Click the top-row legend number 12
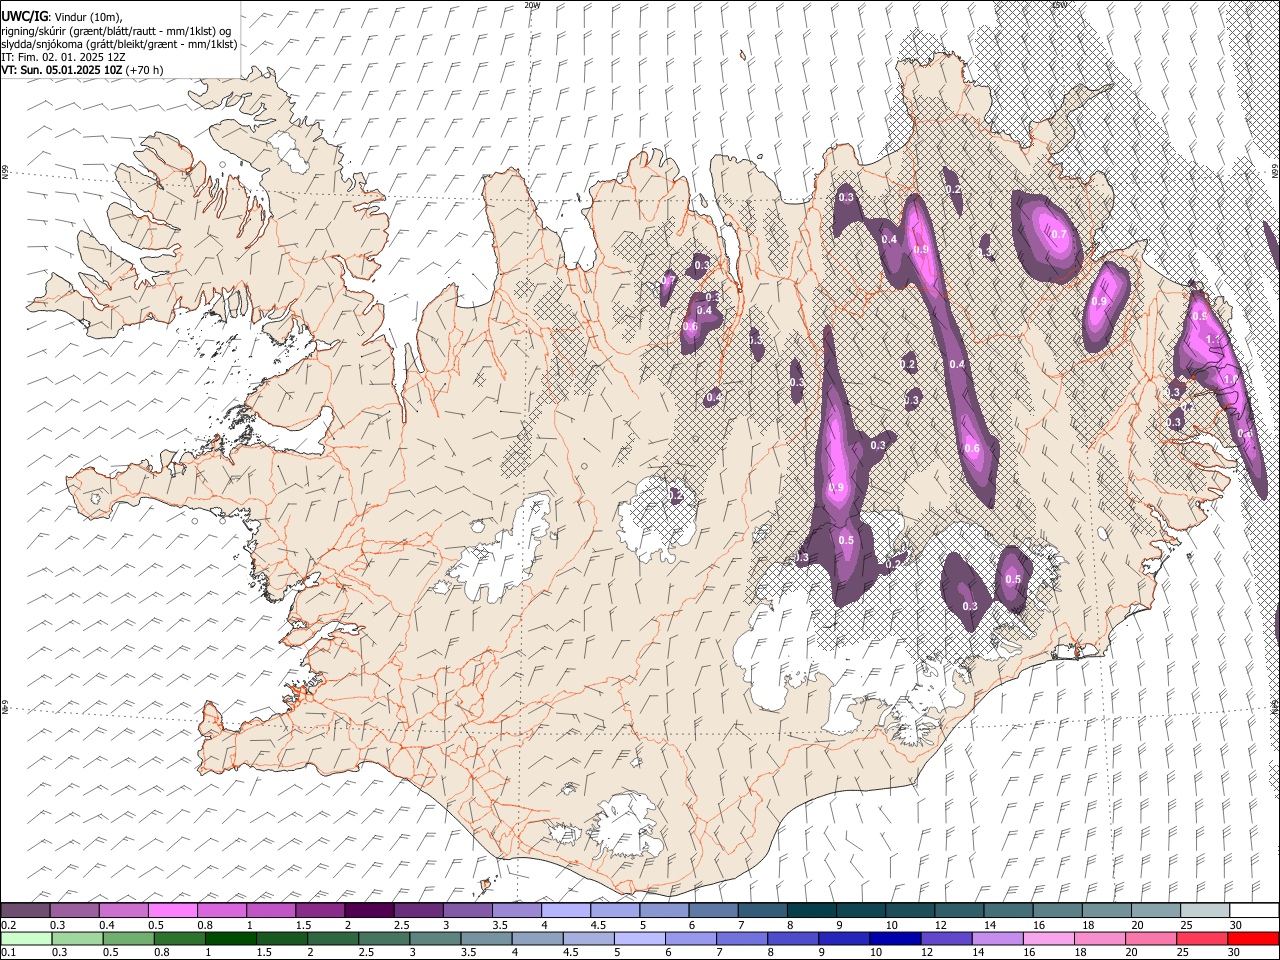Image resolution: width=1280 pixels, height=960 pixels. point(940,925)
